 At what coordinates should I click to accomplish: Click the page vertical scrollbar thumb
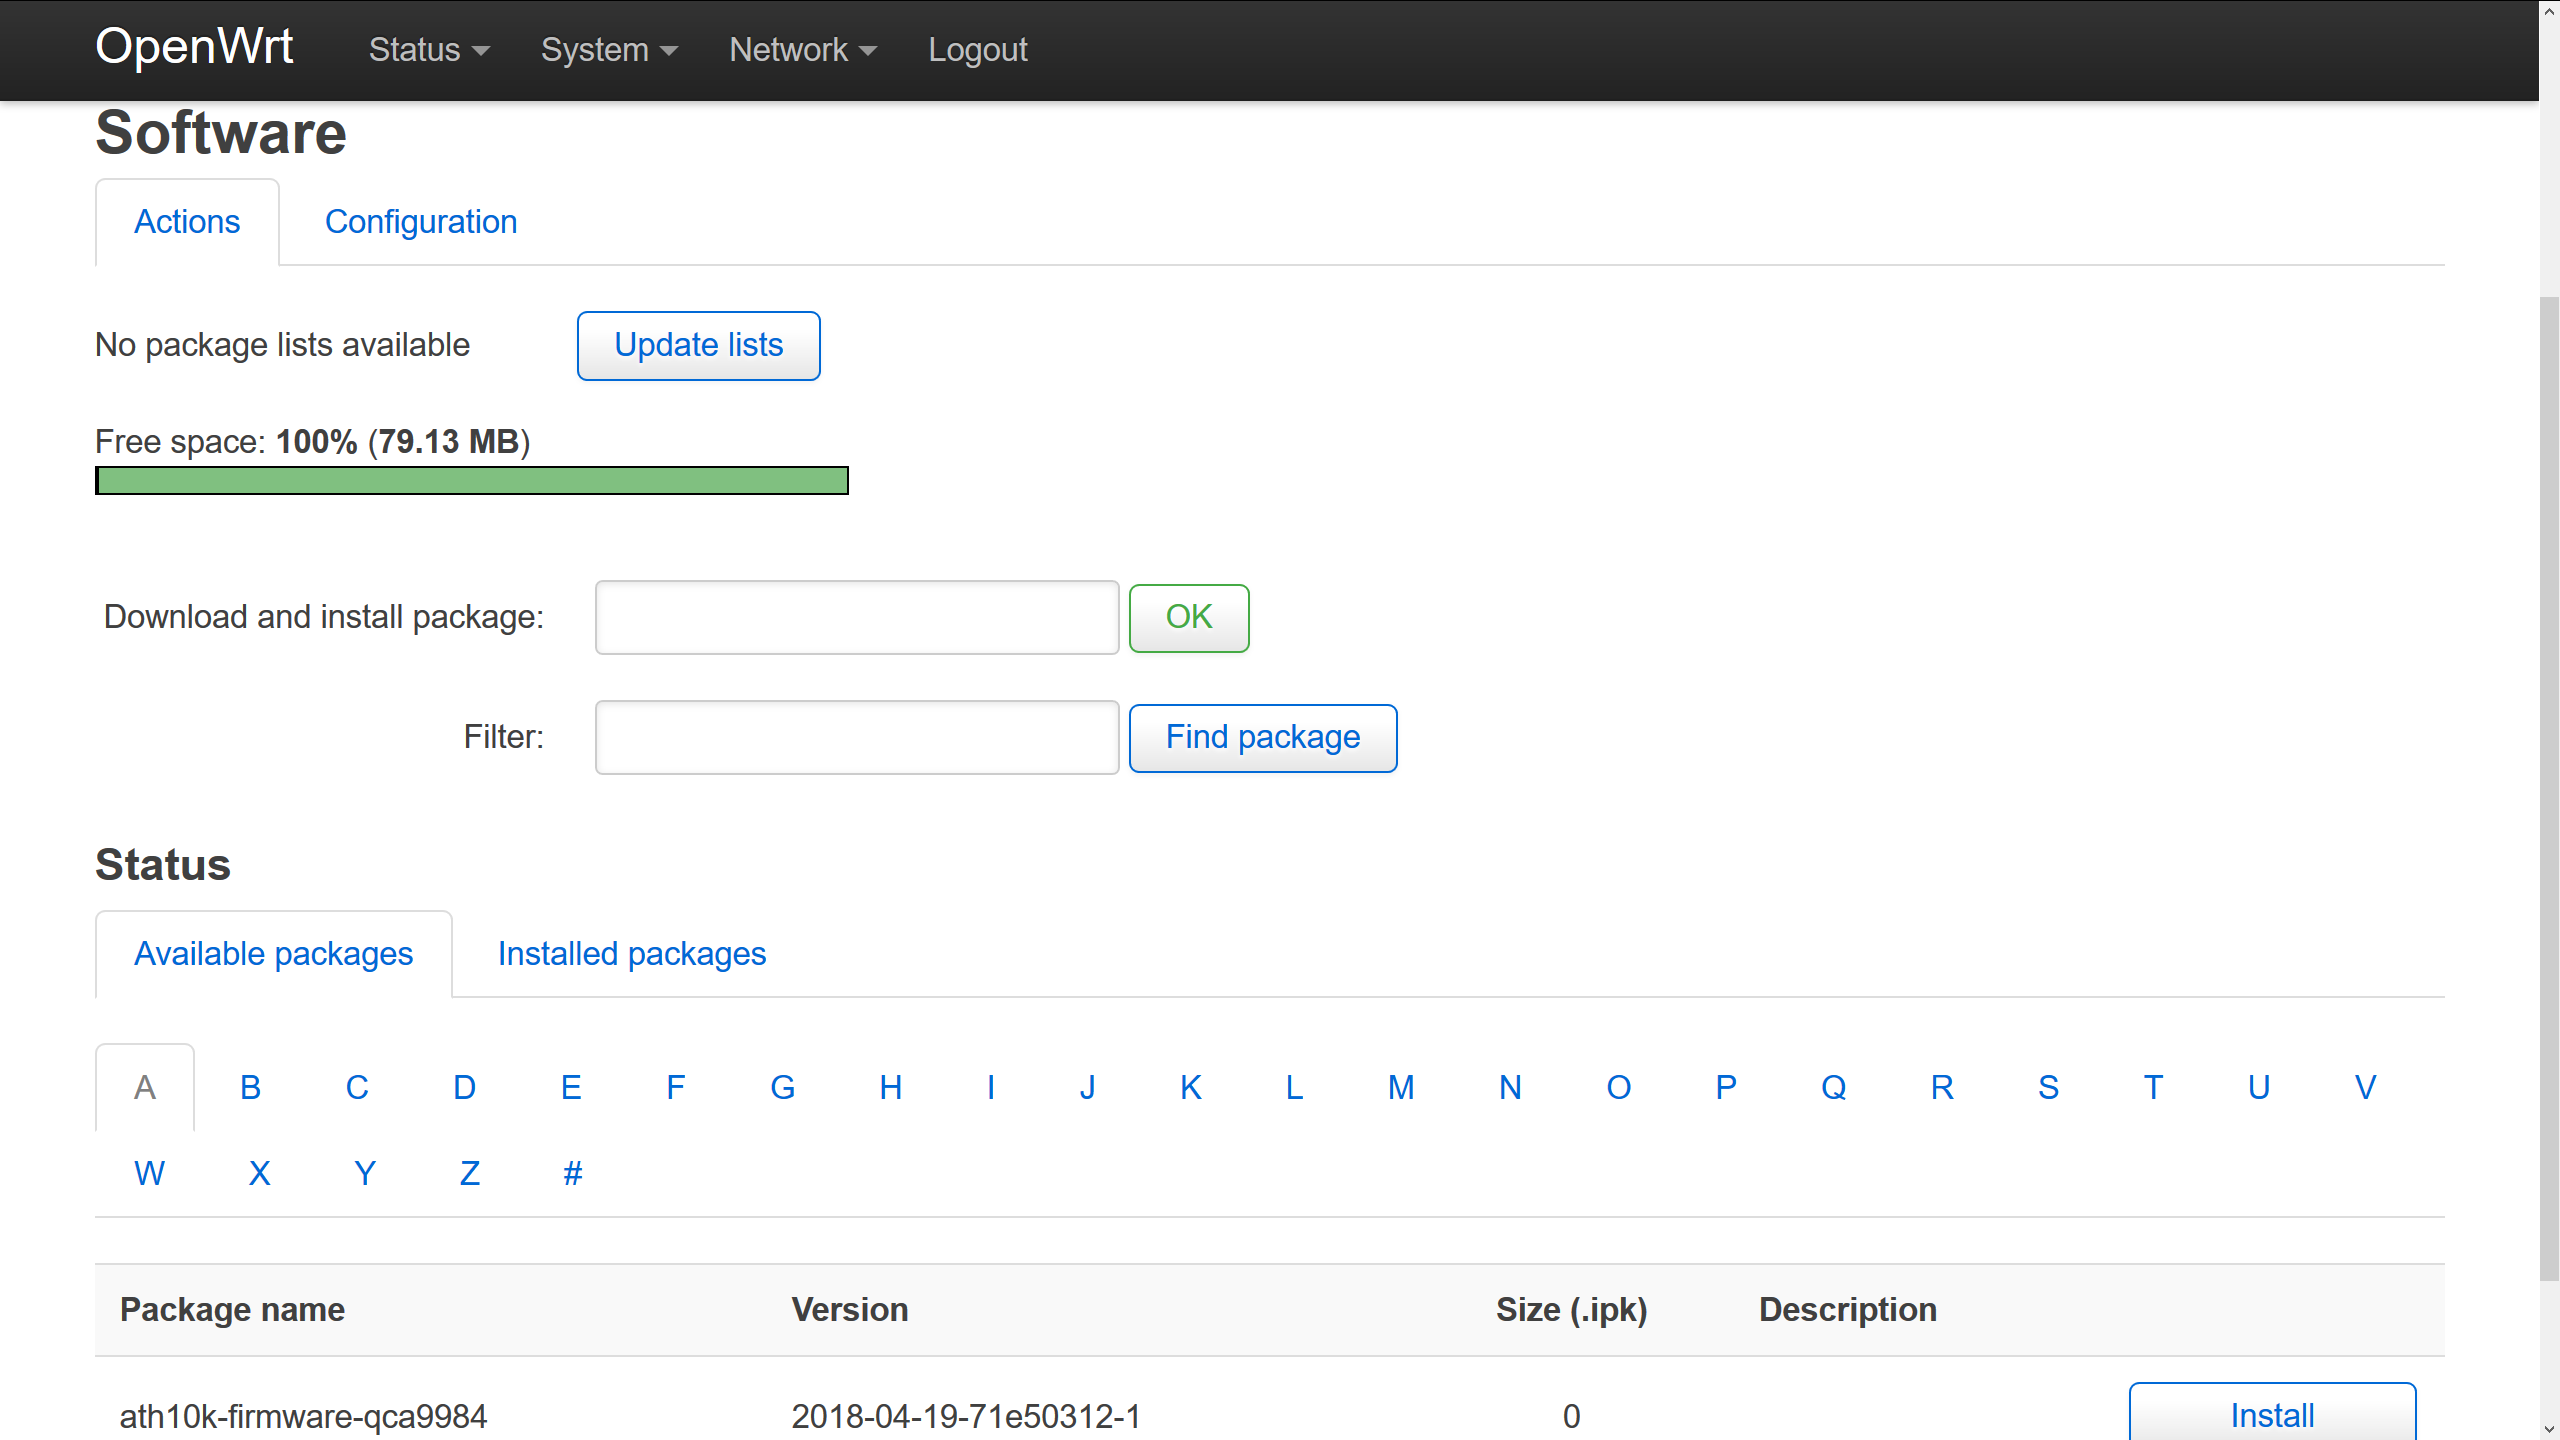(x=2549, y=788)
